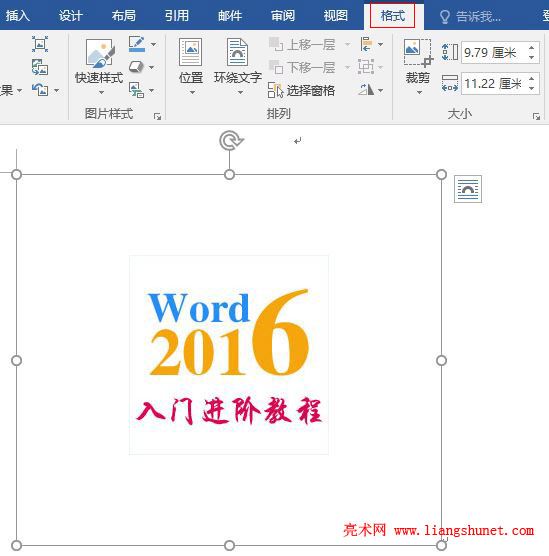The width and height of the screenshot is (549, 556).
Task: Click the picture effects icon
Action: (x=136, y=67)
